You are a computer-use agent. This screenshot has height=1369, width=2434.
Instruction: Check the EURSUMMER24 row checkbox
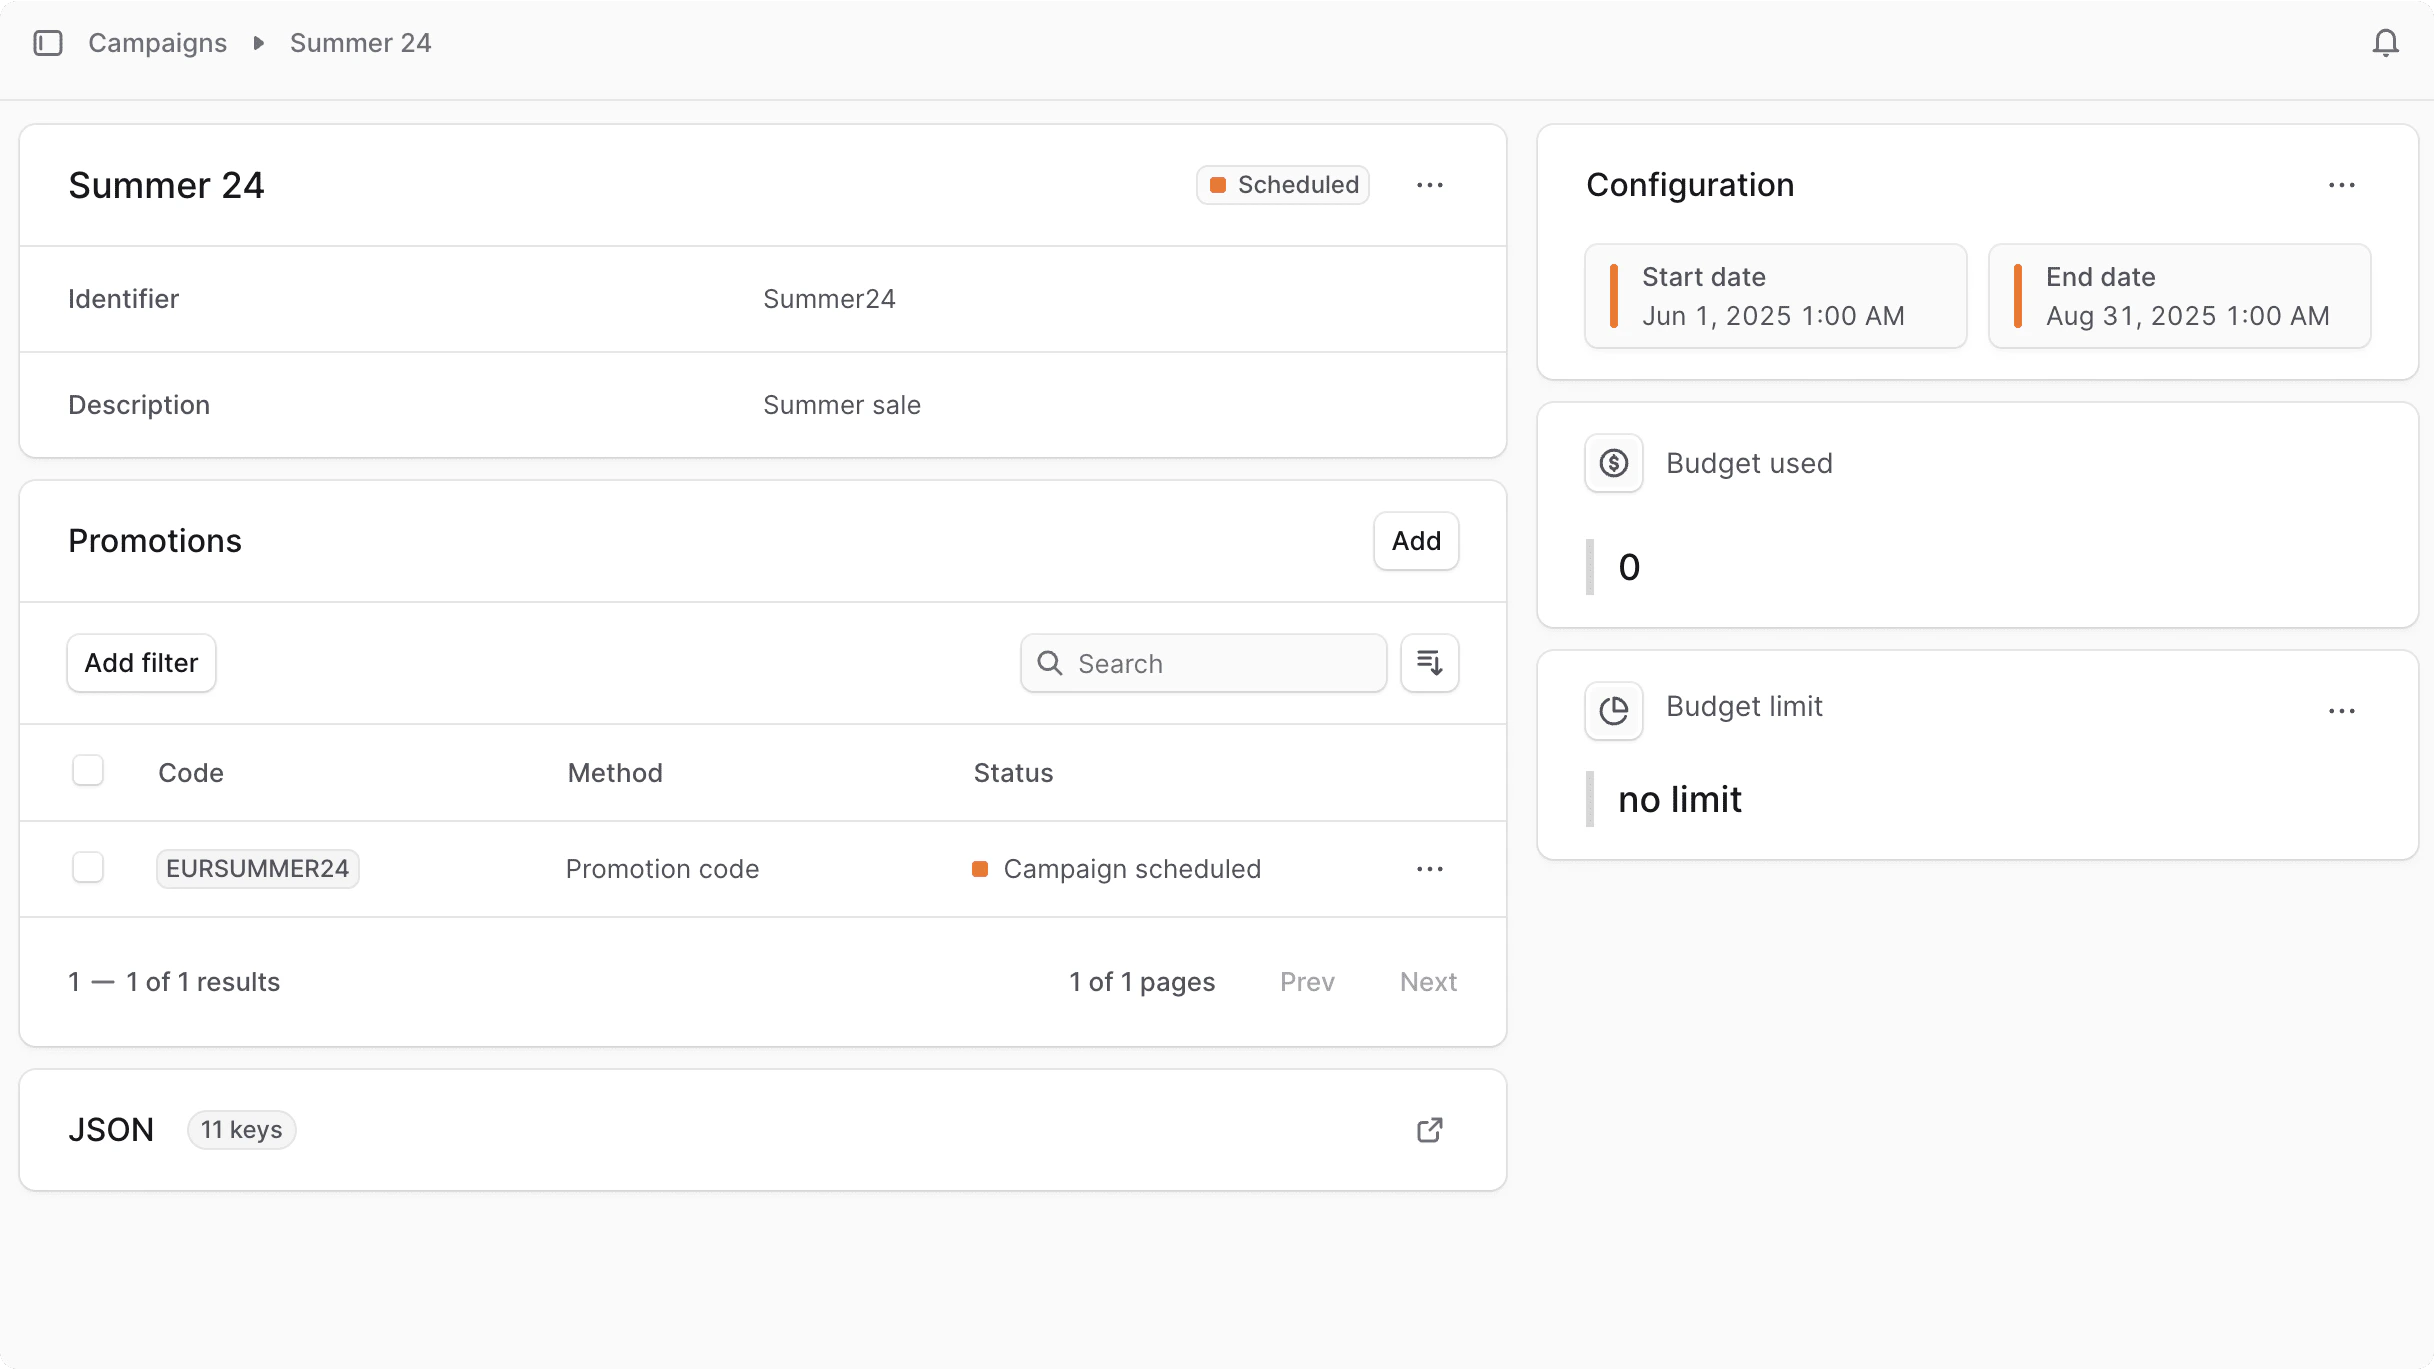click(x=88, y=868)
